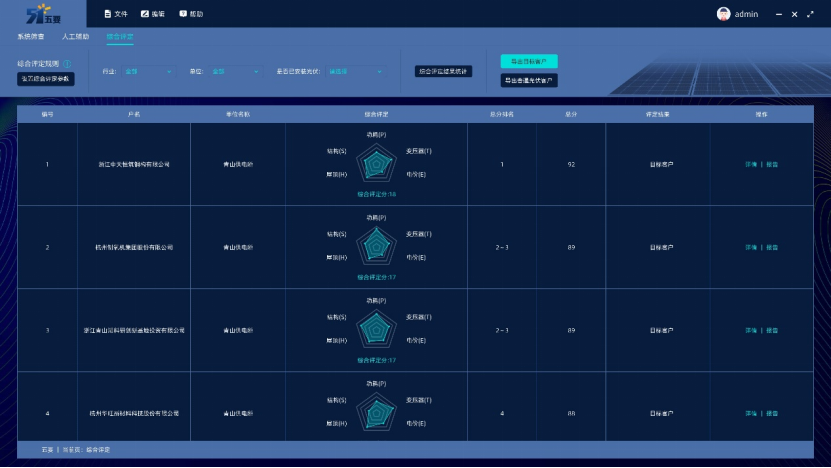
Task: Open 报告 report link for row 2
Action: [772, 248]
